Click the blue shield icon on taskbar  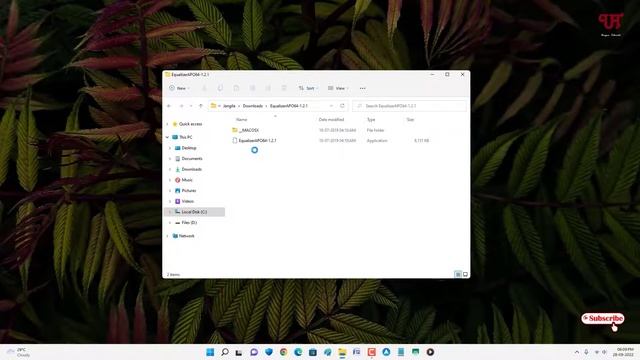pyautogui.click(x=269, y=352)
